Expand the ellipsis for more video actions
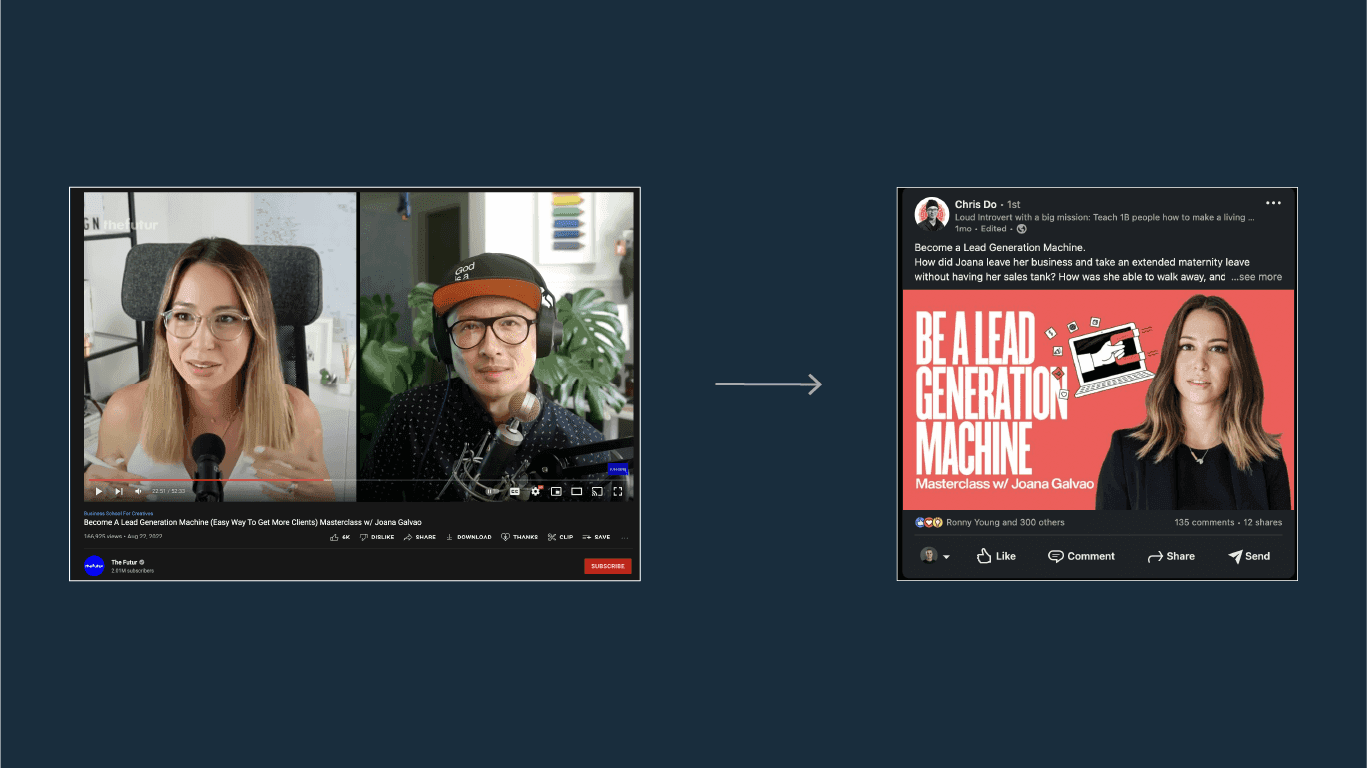This screenshot has height=768, width=1367. click(624, 537)
